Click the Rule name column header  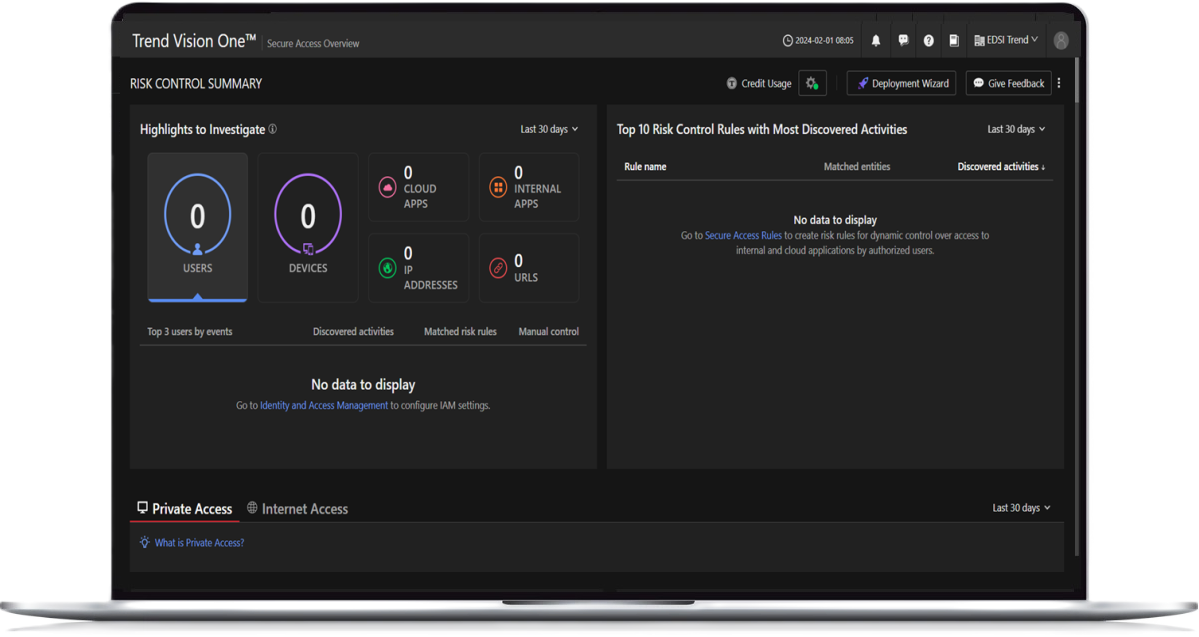645,167
